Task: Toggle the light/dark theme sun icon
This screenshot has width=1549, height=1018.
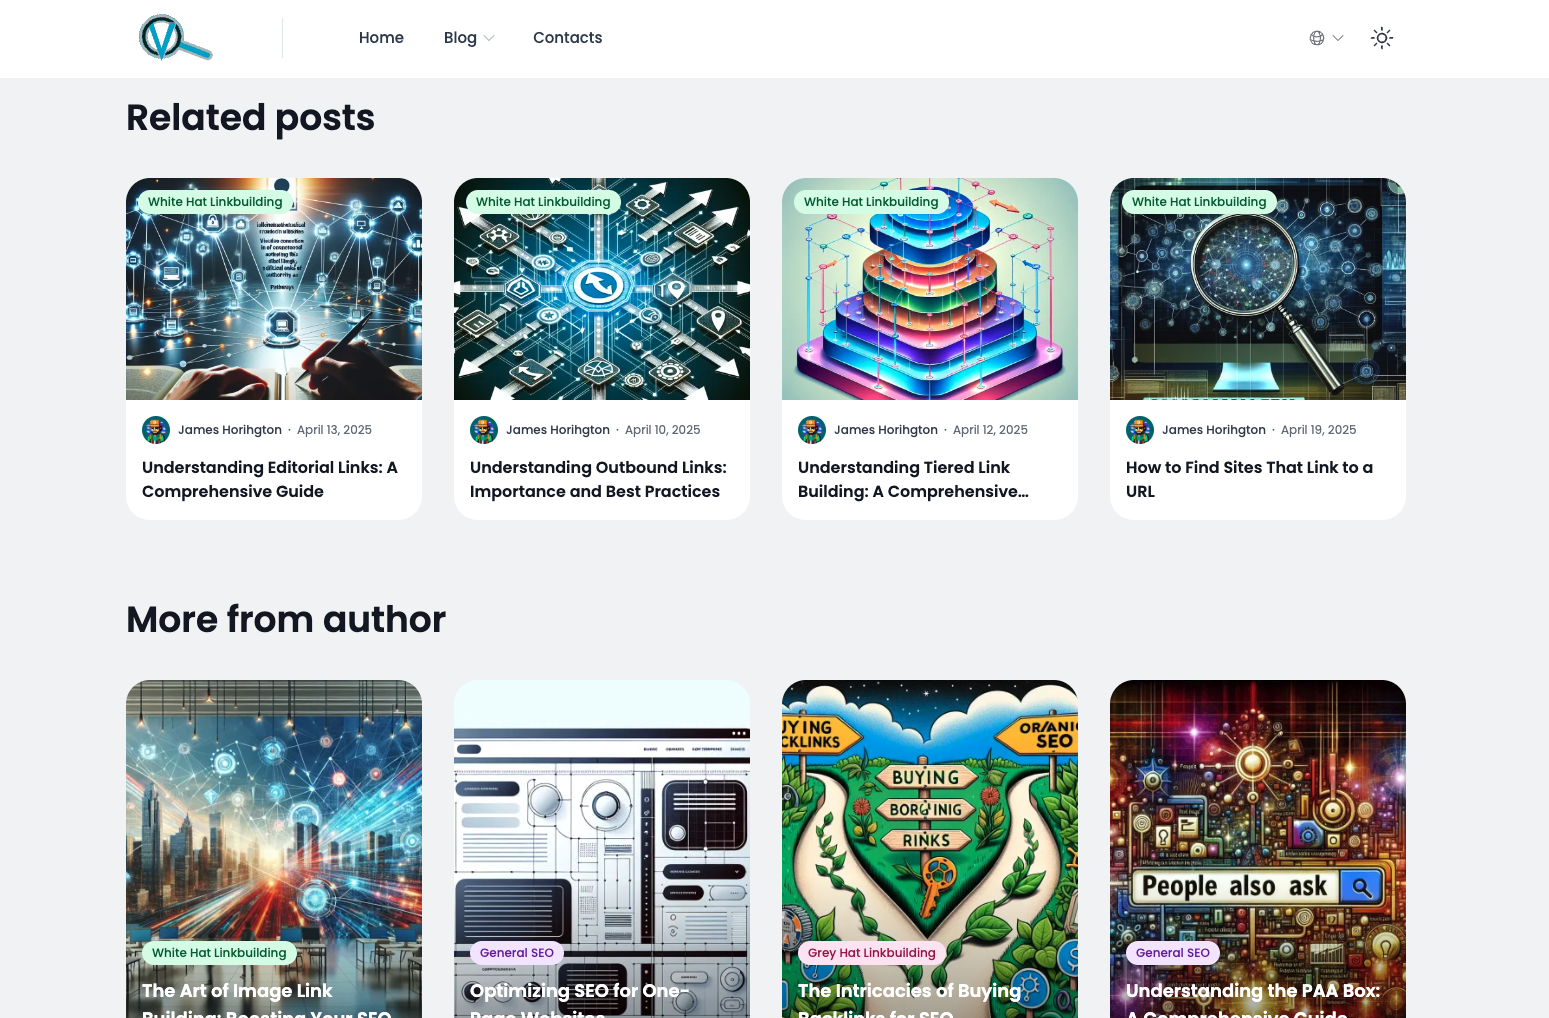Action: click(x=1382, y=38)
